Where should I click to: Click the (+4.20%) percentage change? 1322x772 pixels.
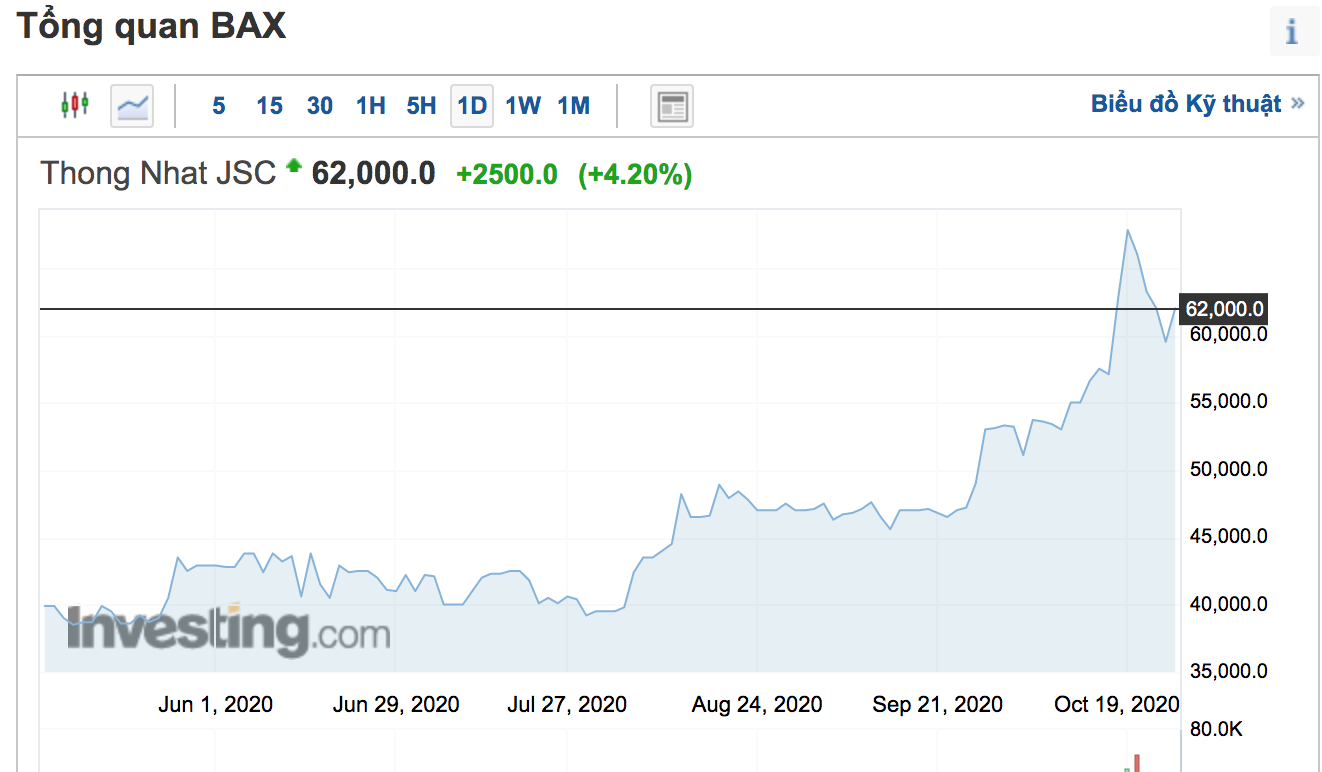pos(635,175)
